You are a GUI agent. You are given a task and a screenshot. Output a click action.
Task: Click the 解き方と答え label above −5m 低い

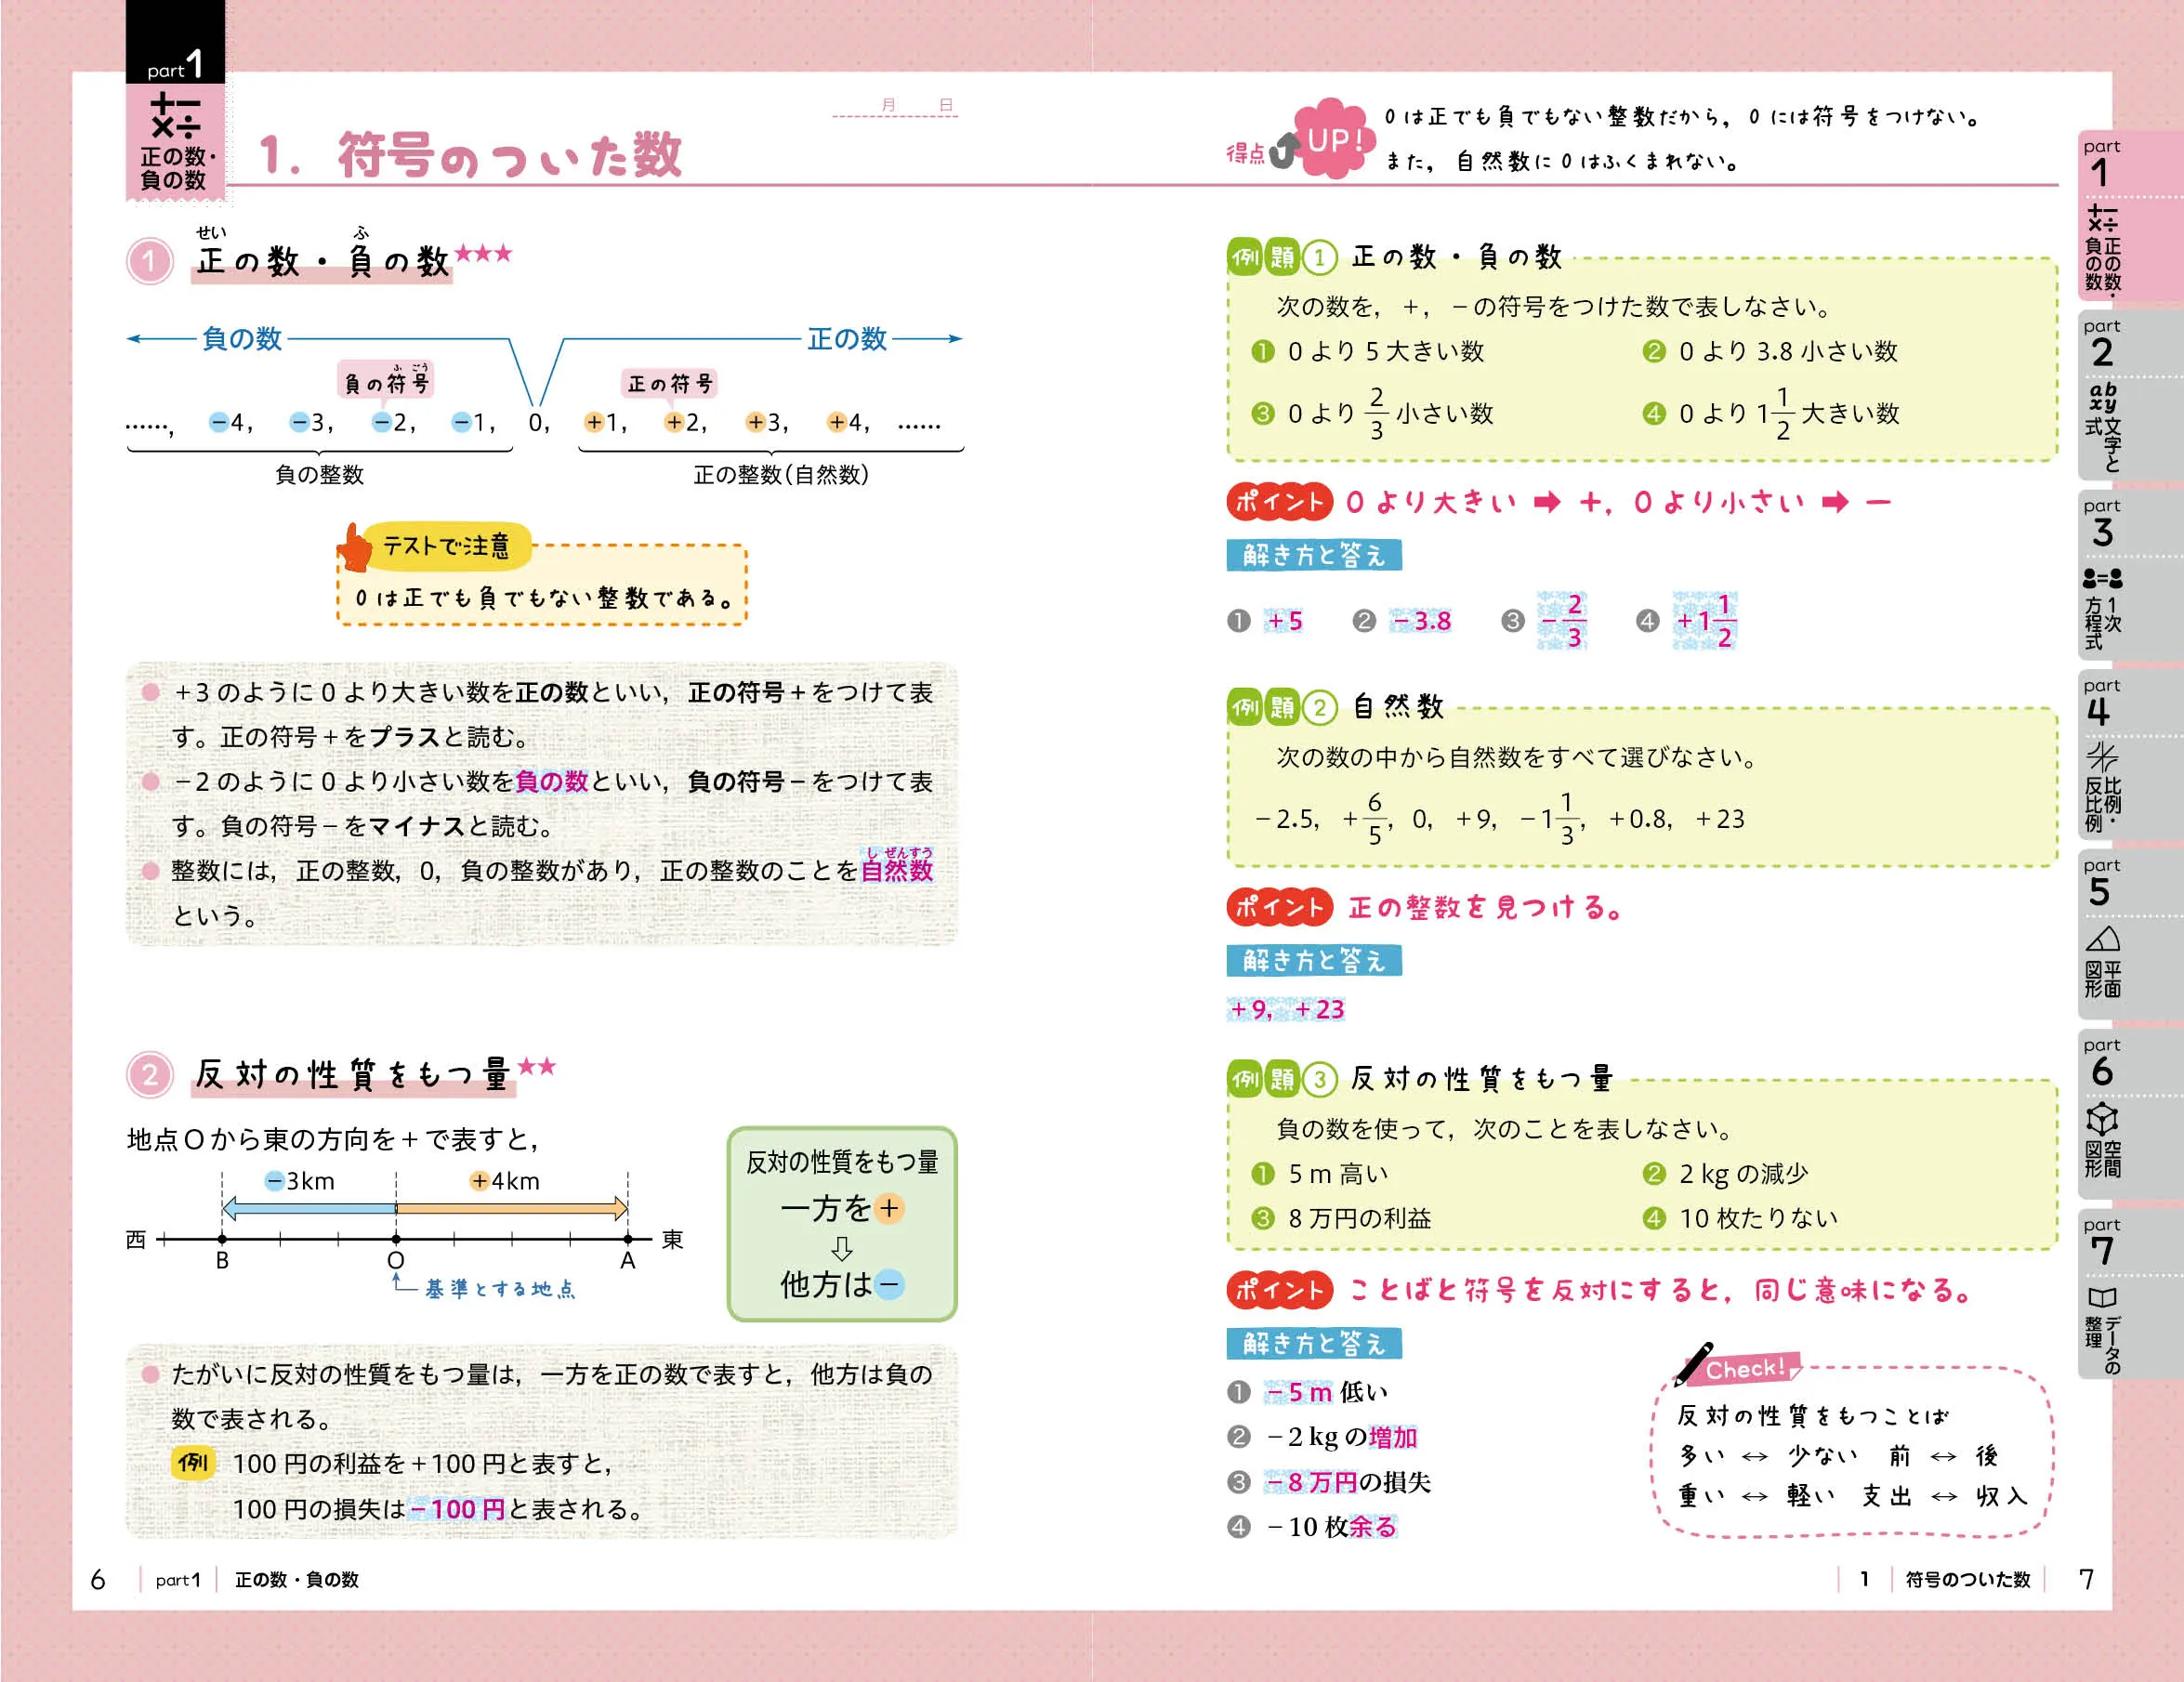tap(1314, 1343)
